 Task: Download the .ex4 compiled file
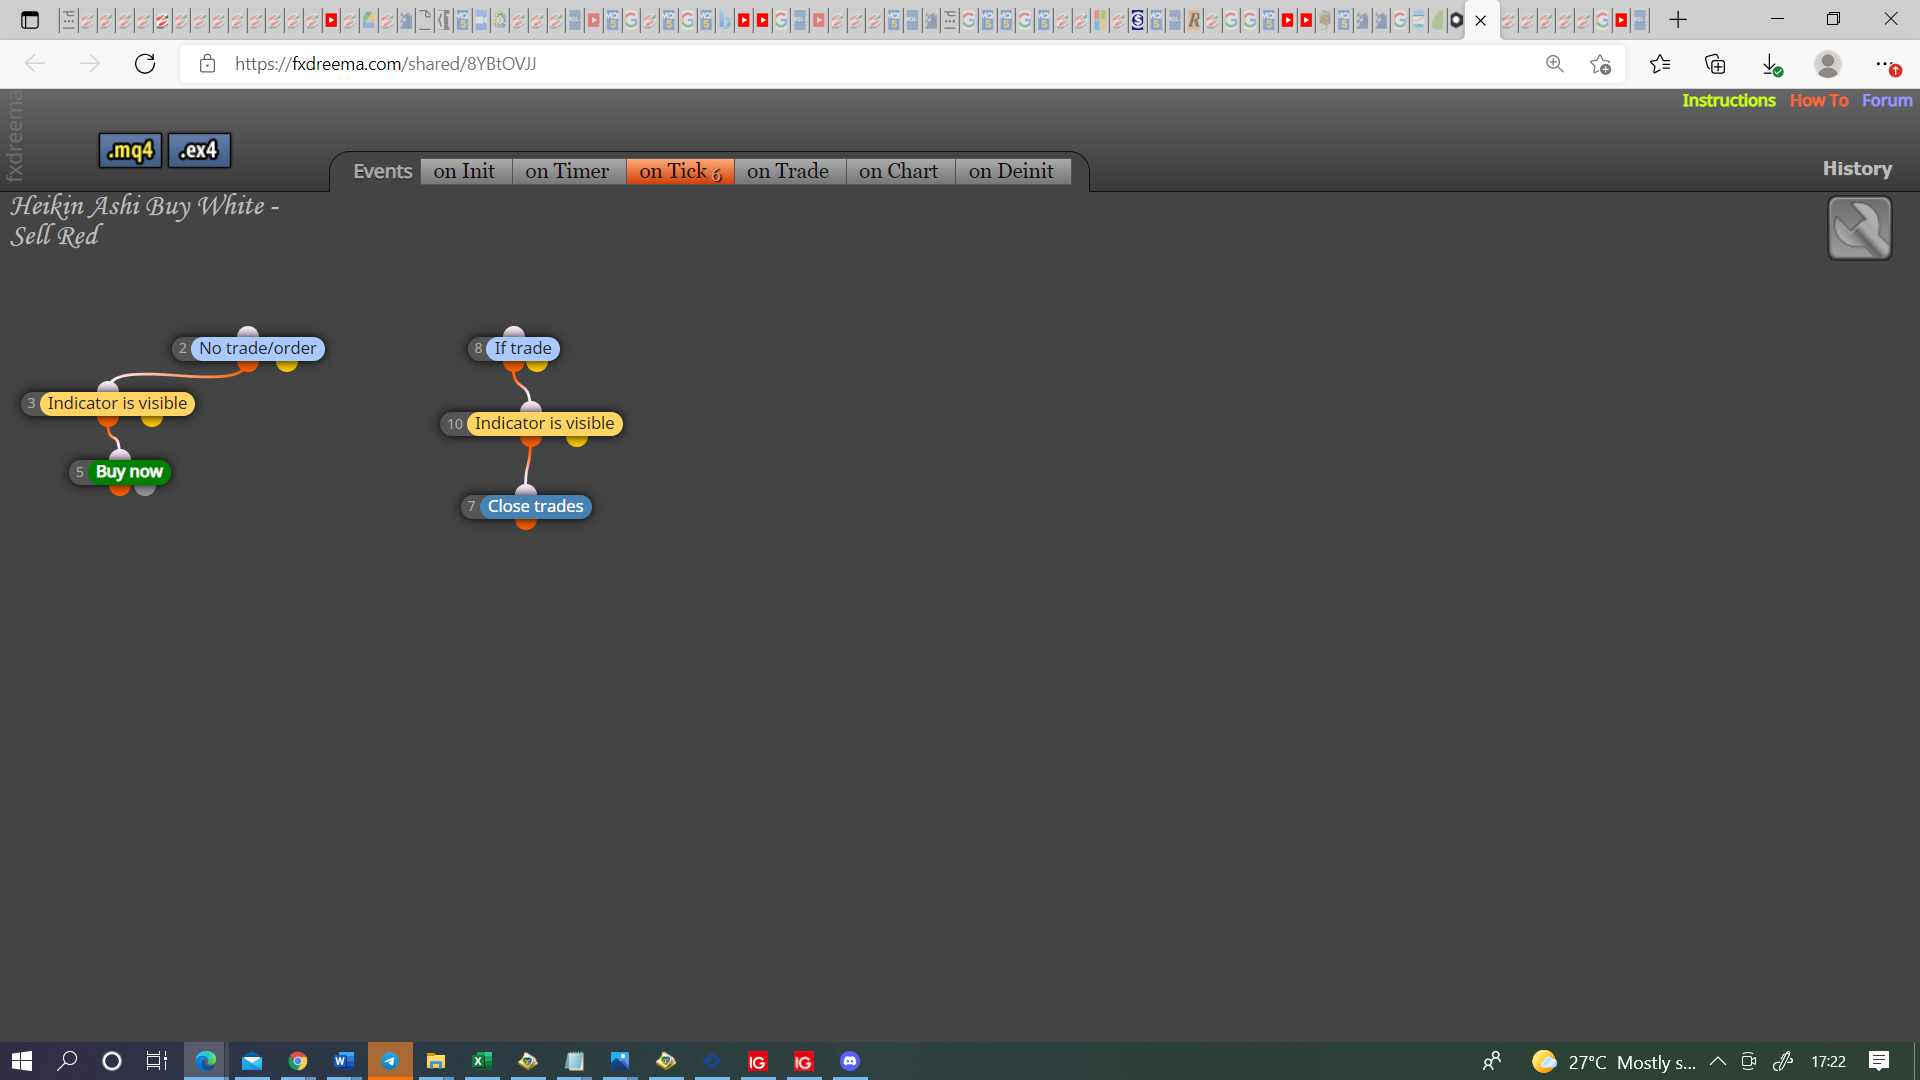point(199,150)
